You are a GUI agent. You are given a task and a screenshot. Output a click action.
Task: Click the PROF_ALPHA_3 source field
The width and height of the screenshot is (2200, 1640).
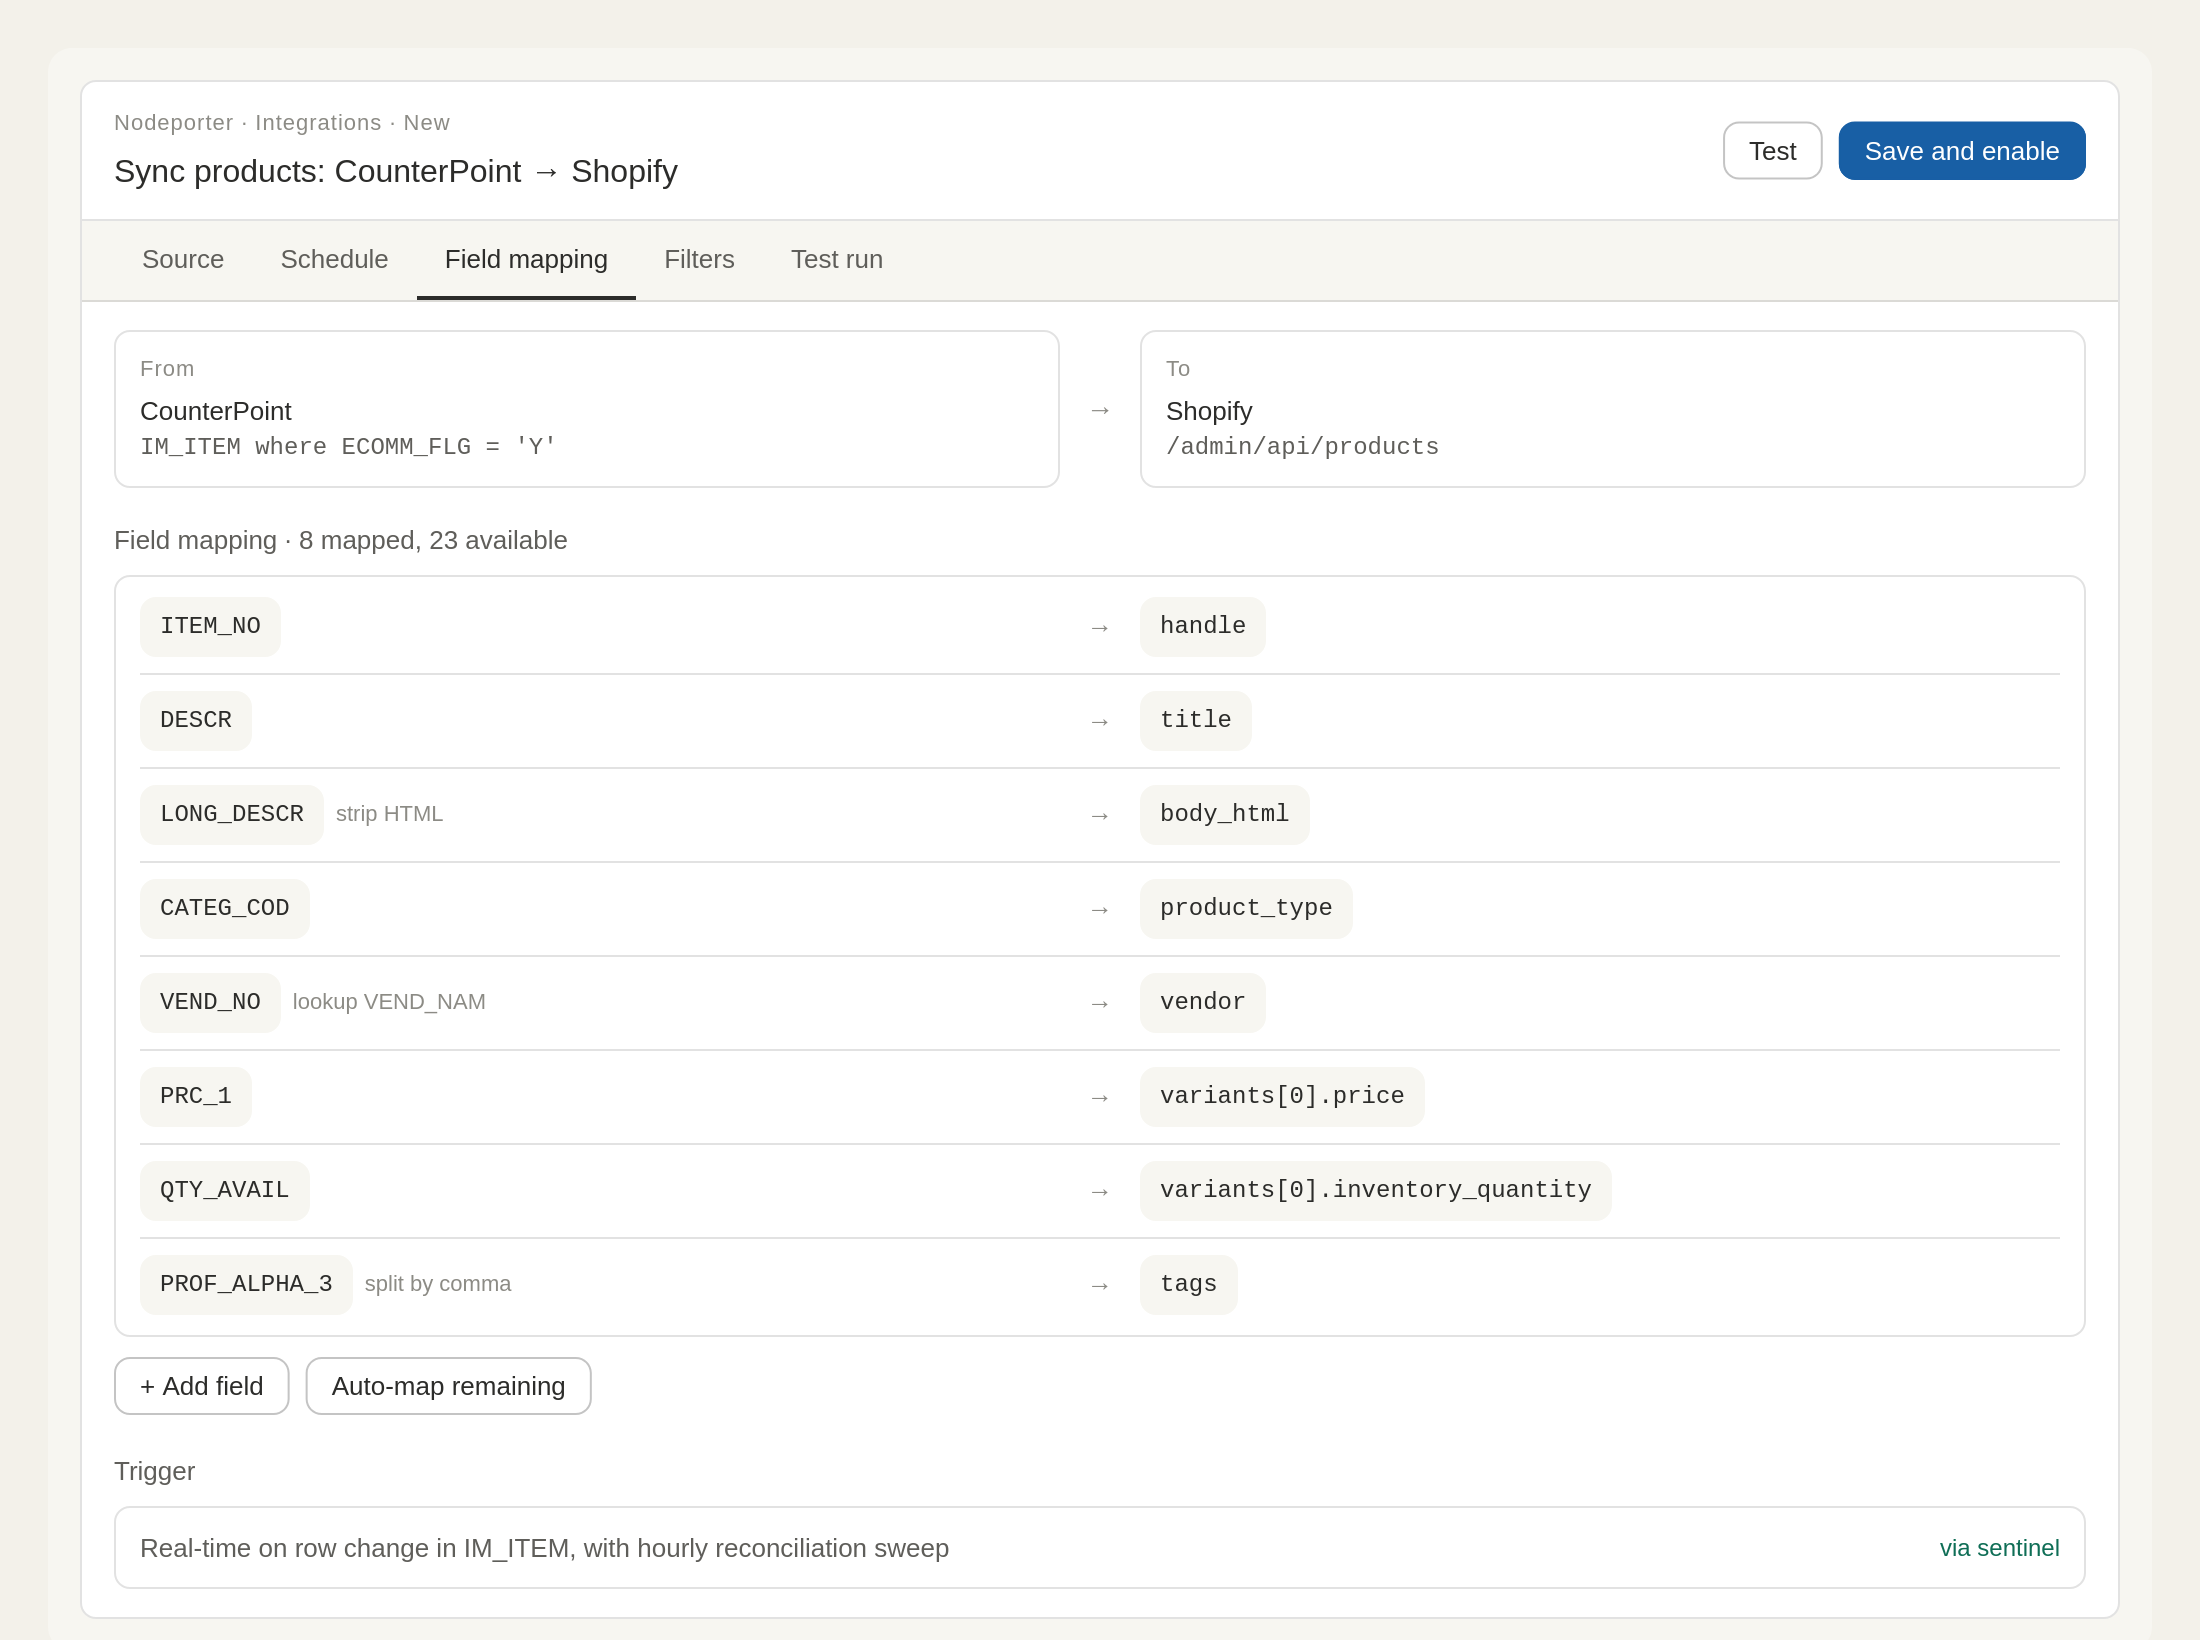coord(246,1284)
